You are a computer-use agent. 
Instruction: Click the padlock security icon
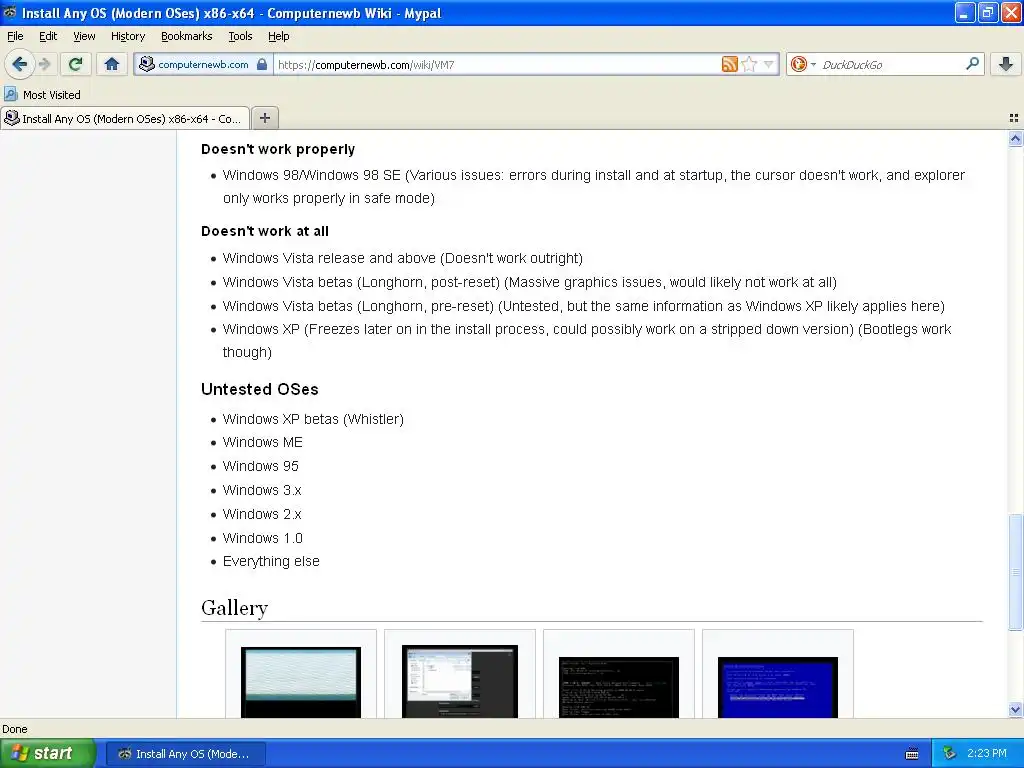(262, 64)
